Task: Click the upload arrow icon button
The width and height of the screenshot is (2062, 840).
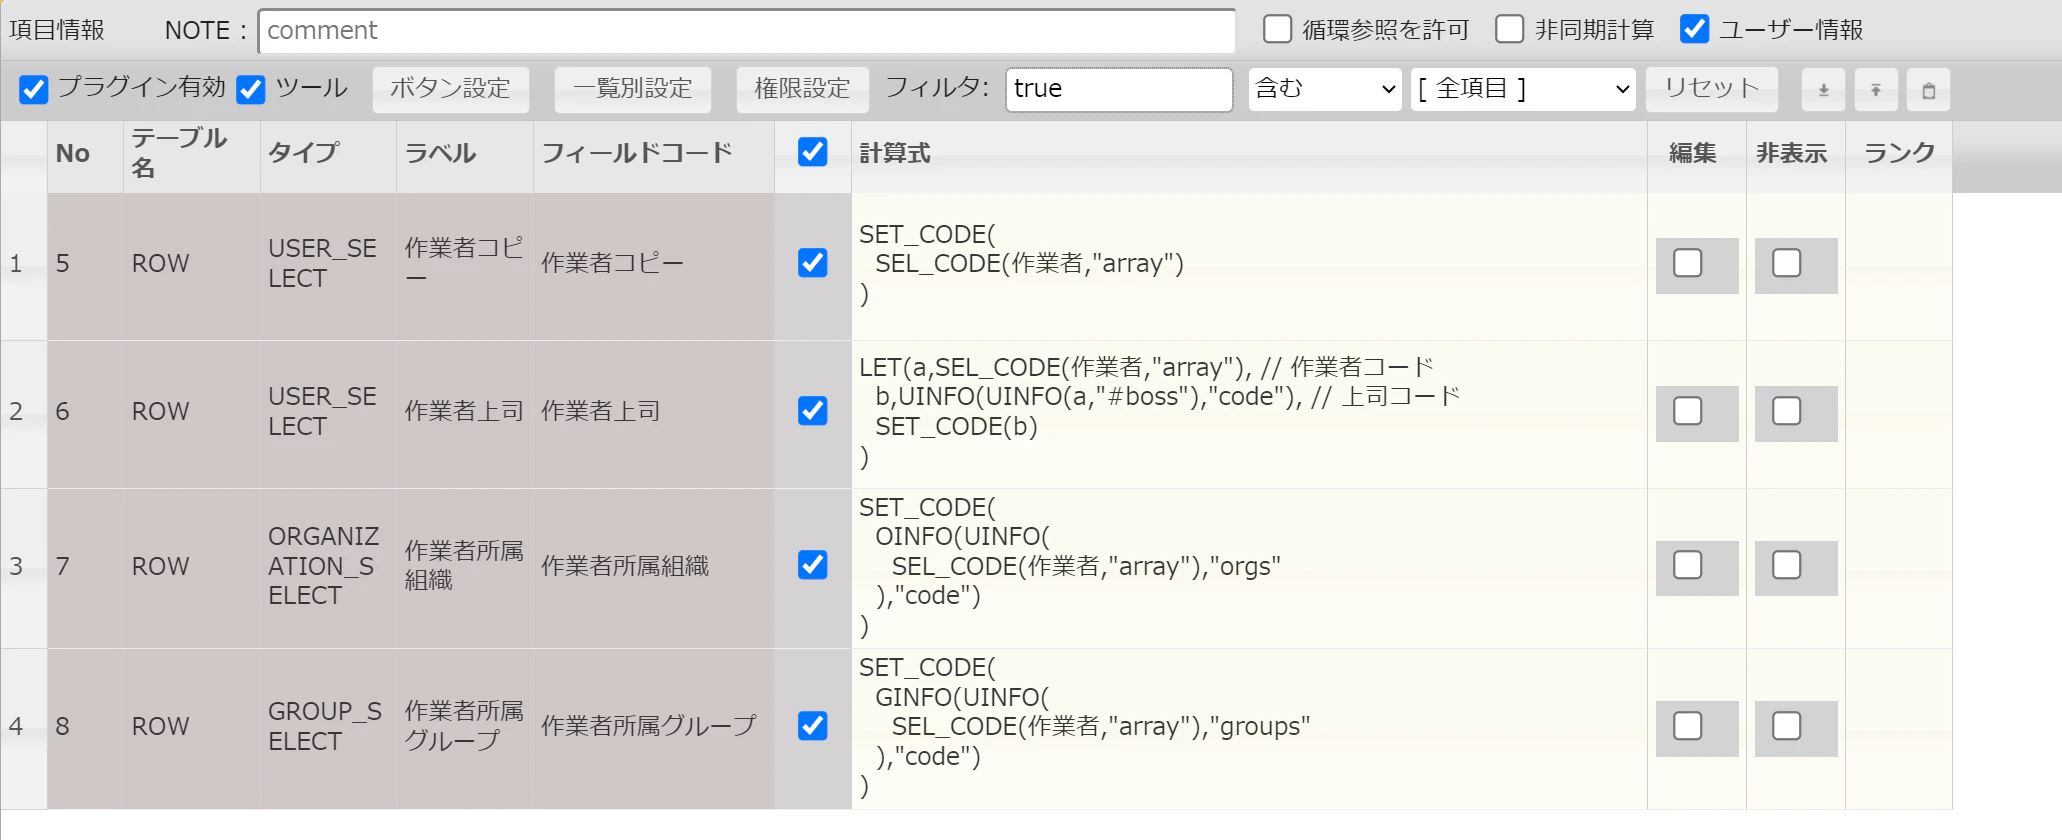Action: (x=1876, y=90)
